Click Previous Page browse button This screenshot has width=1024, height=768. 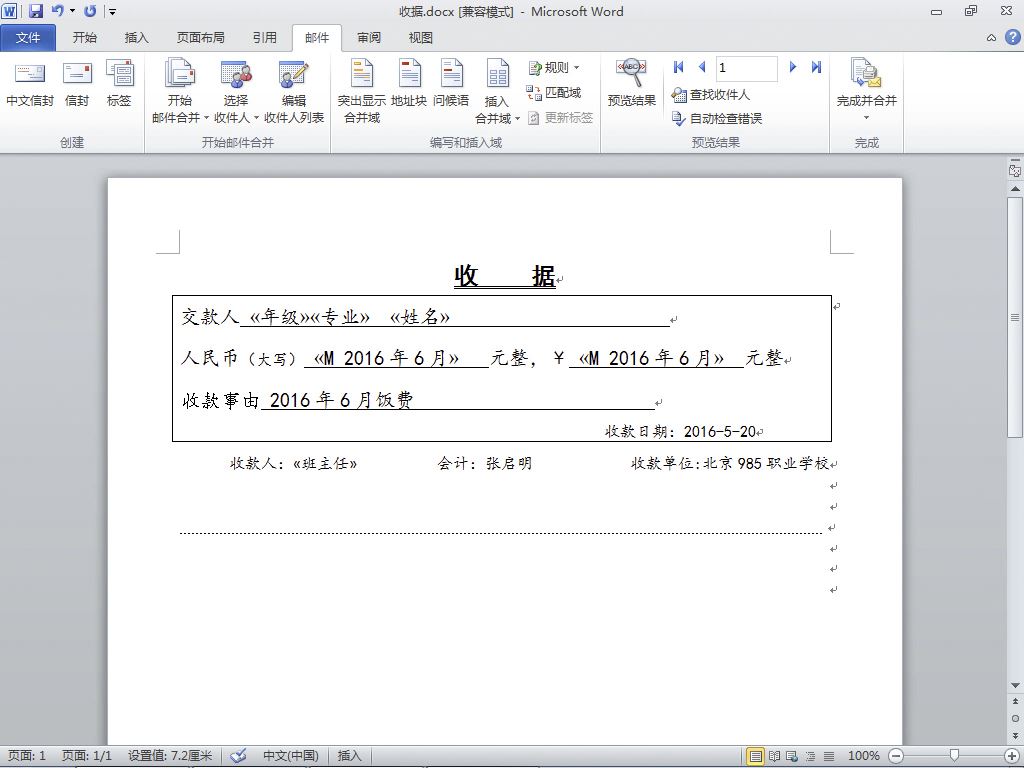click(x=1015, y=701)
